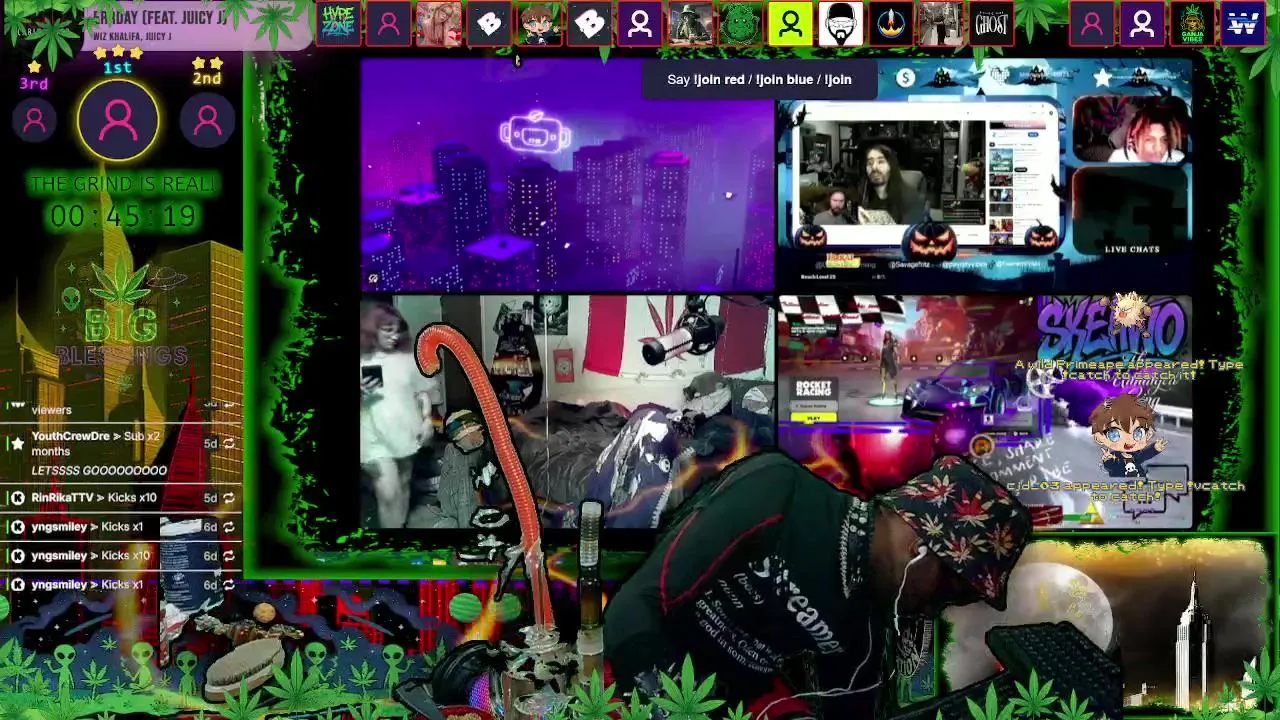
Task: Click the 'viewers' event row text
Action: pyautogui.click(x=51, y=410)
